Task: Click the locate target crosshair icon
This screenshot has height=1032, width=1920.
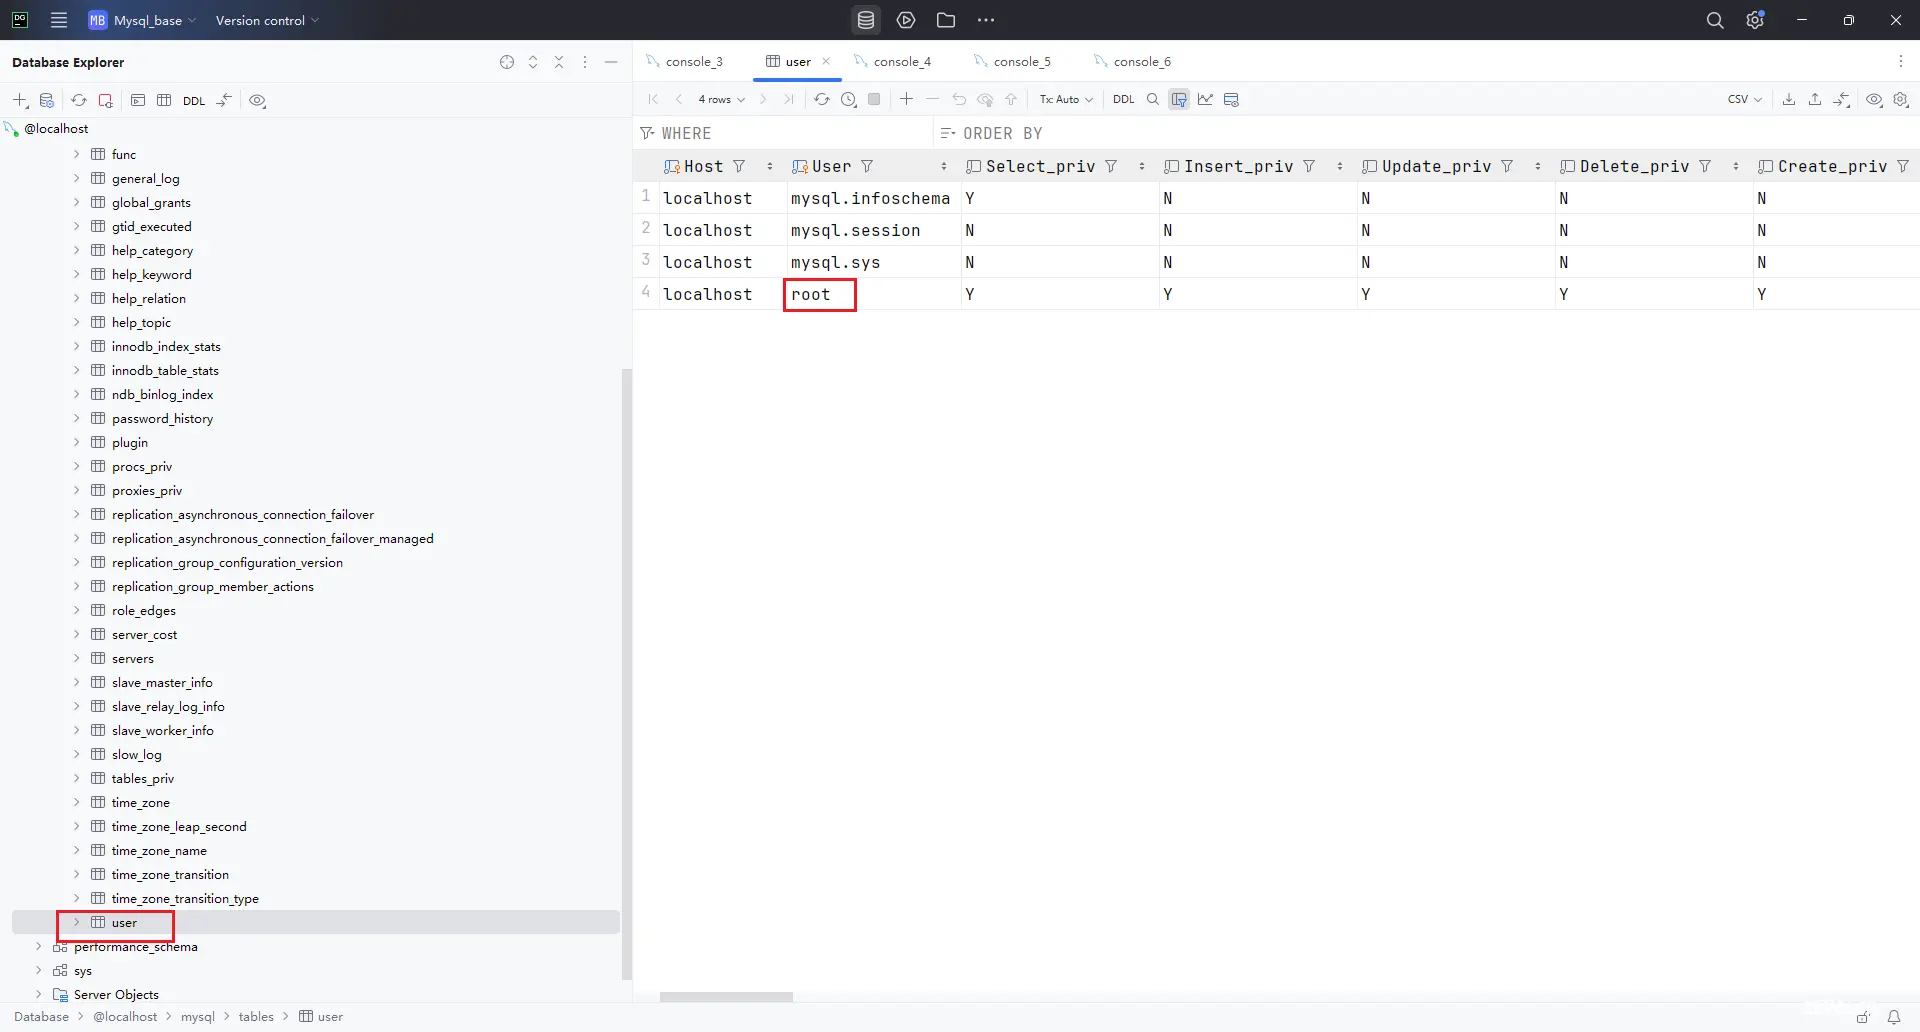Action: (x=507, y=62)
